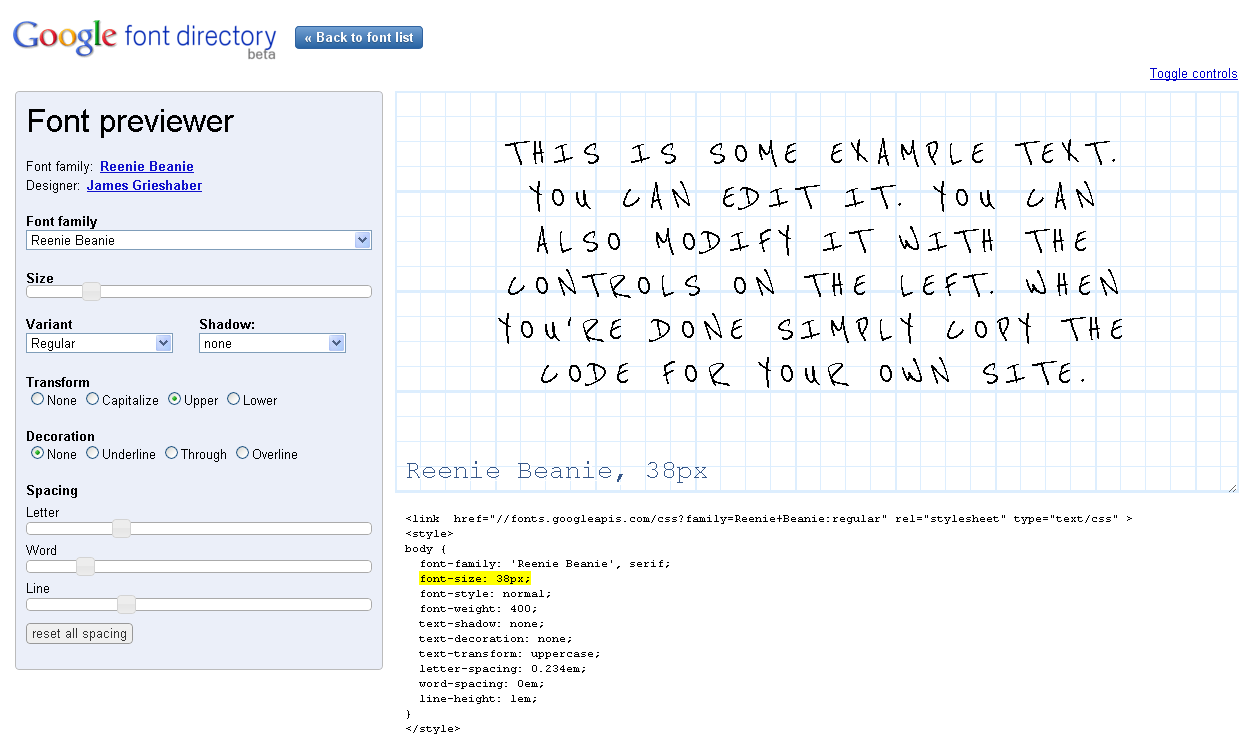Choose the Overline decoration option
Screen dimensions: 1254x745
pos(243,454)
